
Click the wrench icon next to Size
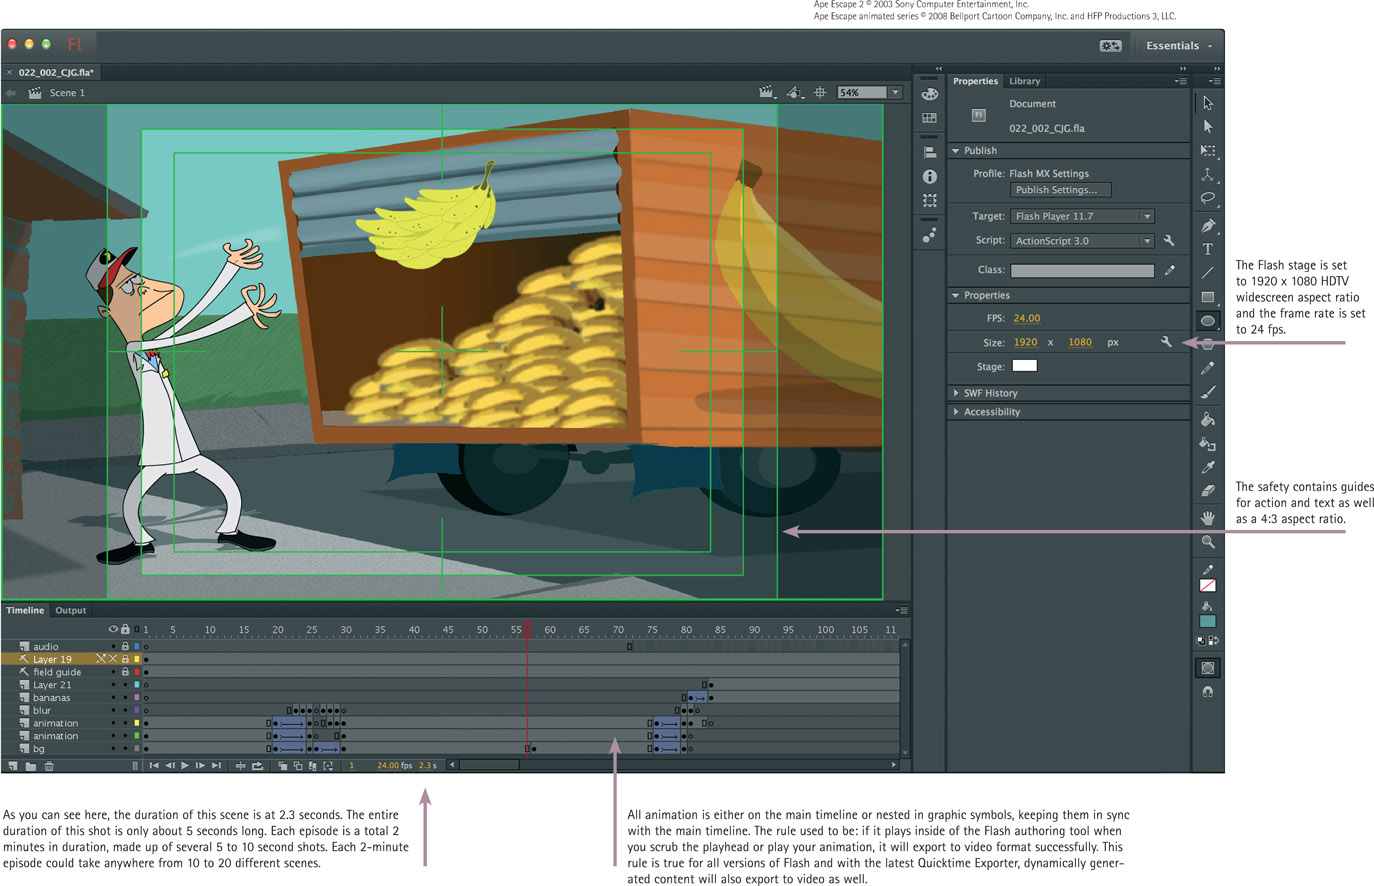(1166, 342)
